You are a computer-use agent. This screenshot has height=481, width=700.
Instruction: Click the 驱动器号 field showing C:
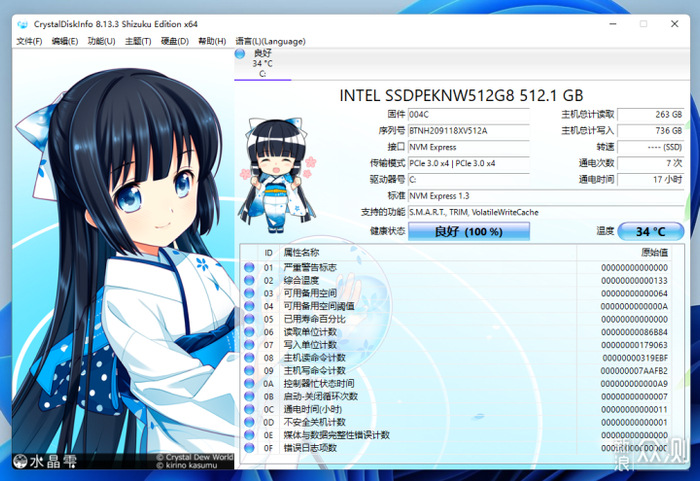coord(469,180)
